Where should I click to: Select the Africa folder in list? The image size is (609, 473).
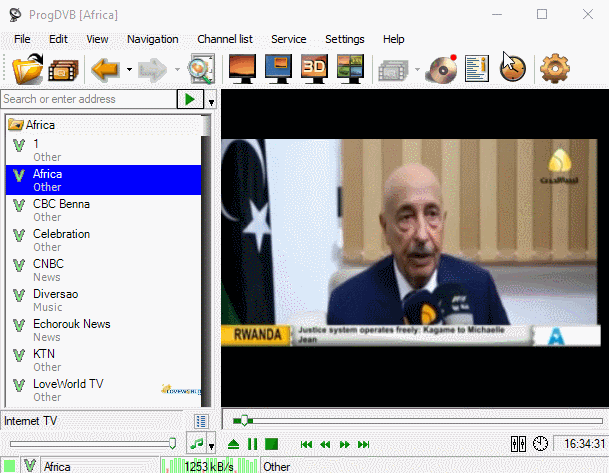click(104, 125)
